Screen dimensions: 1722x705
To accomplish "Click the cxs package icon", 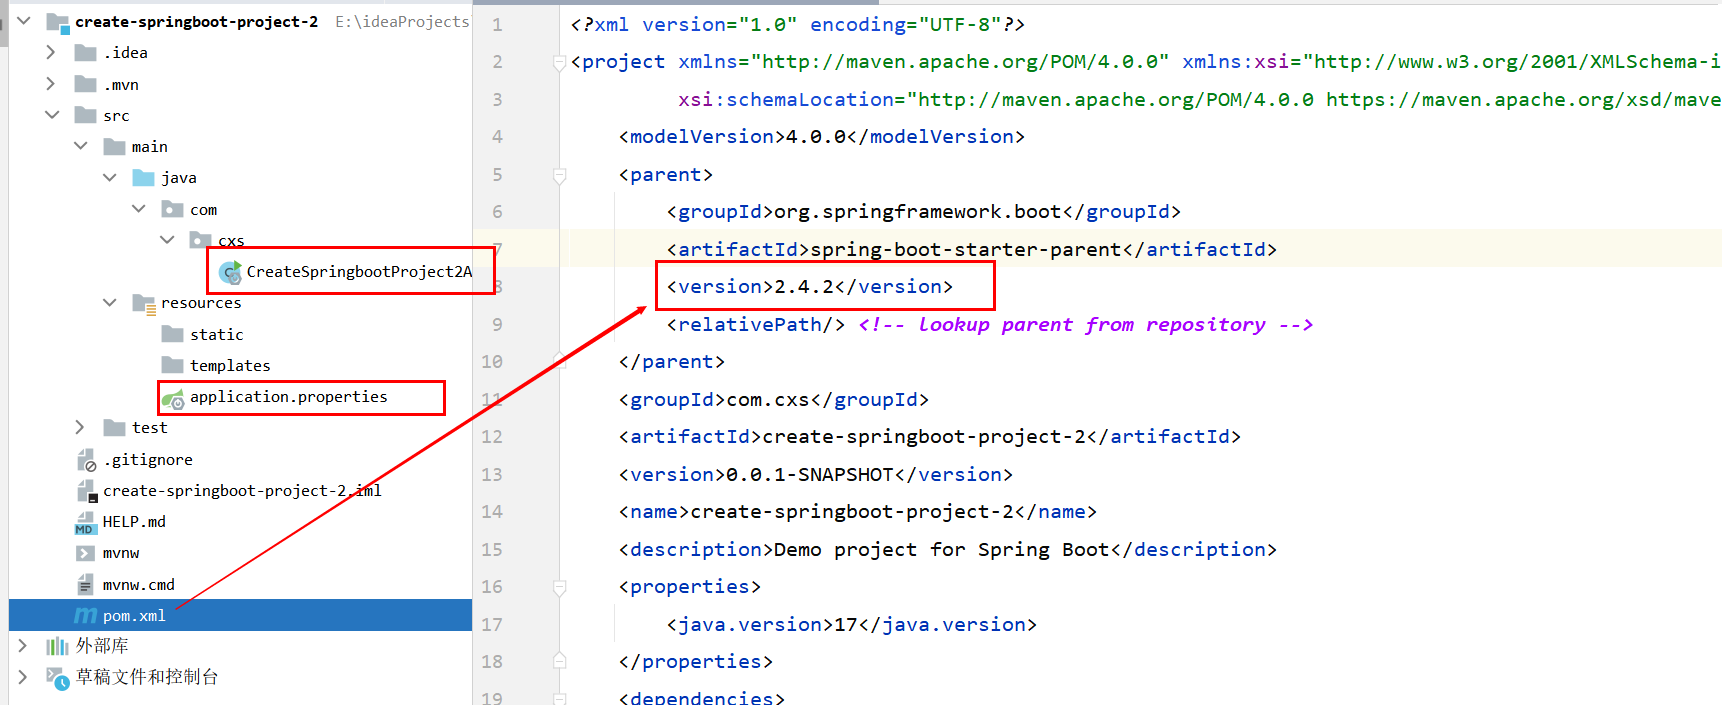I will pos(201,240).
